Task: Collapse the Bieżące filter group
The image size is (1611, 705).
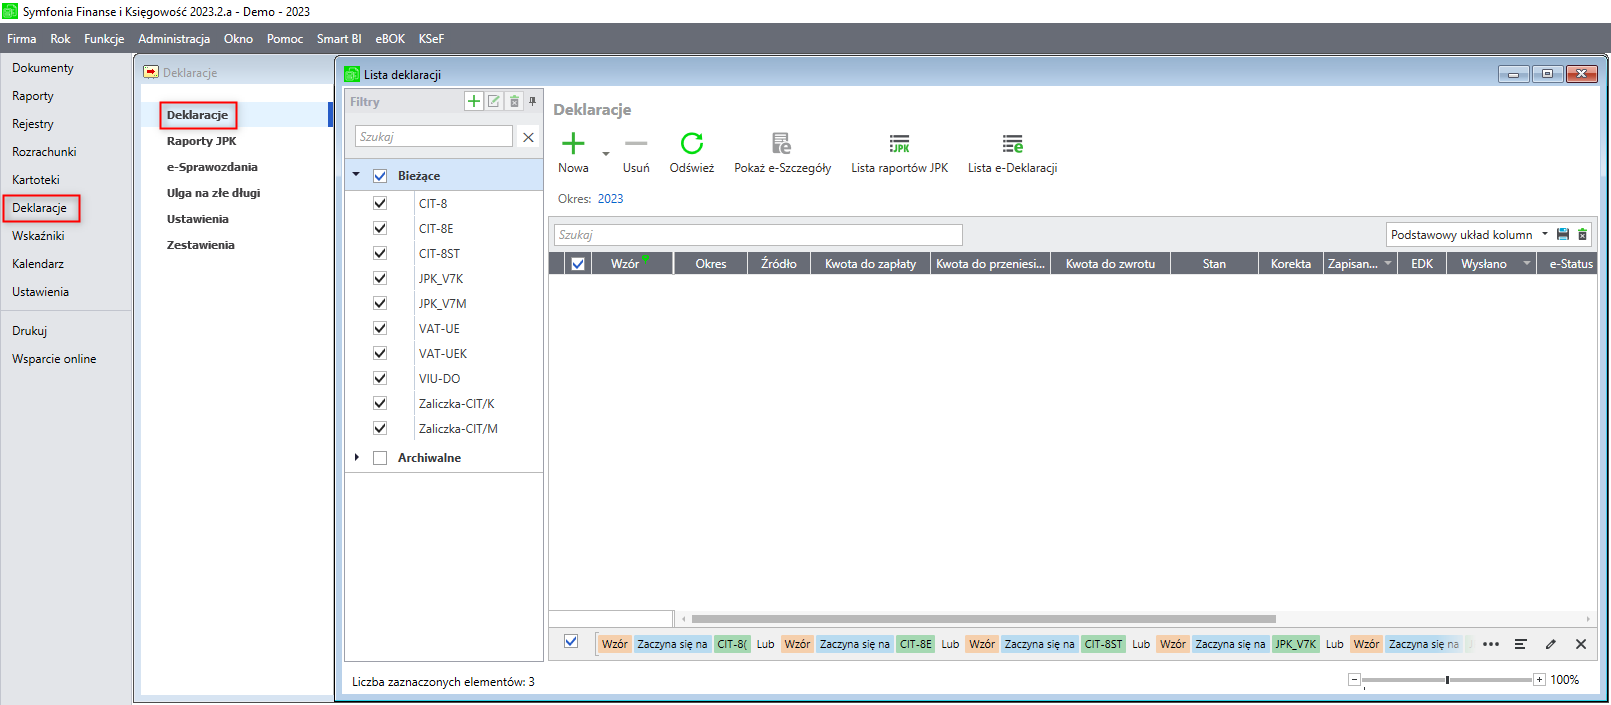Action: tap(356, 175)
